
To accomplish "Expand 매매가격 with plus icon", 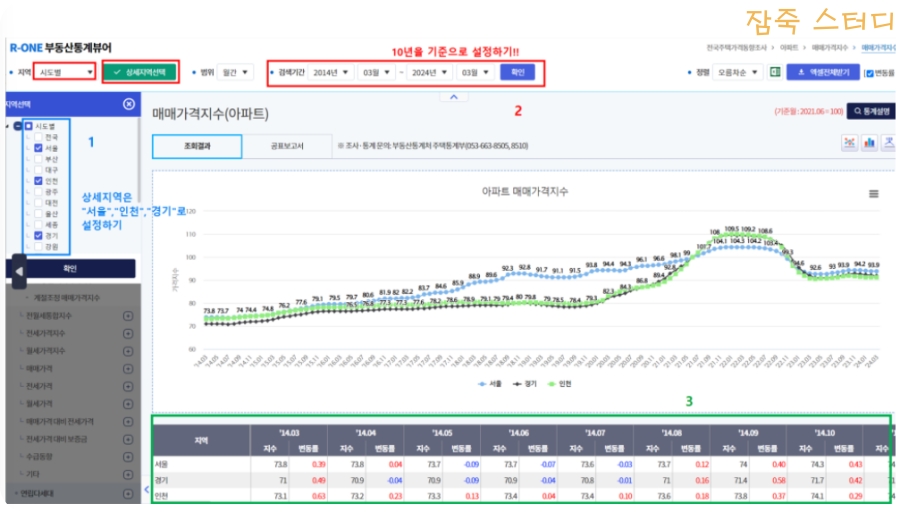I will 128,369.
